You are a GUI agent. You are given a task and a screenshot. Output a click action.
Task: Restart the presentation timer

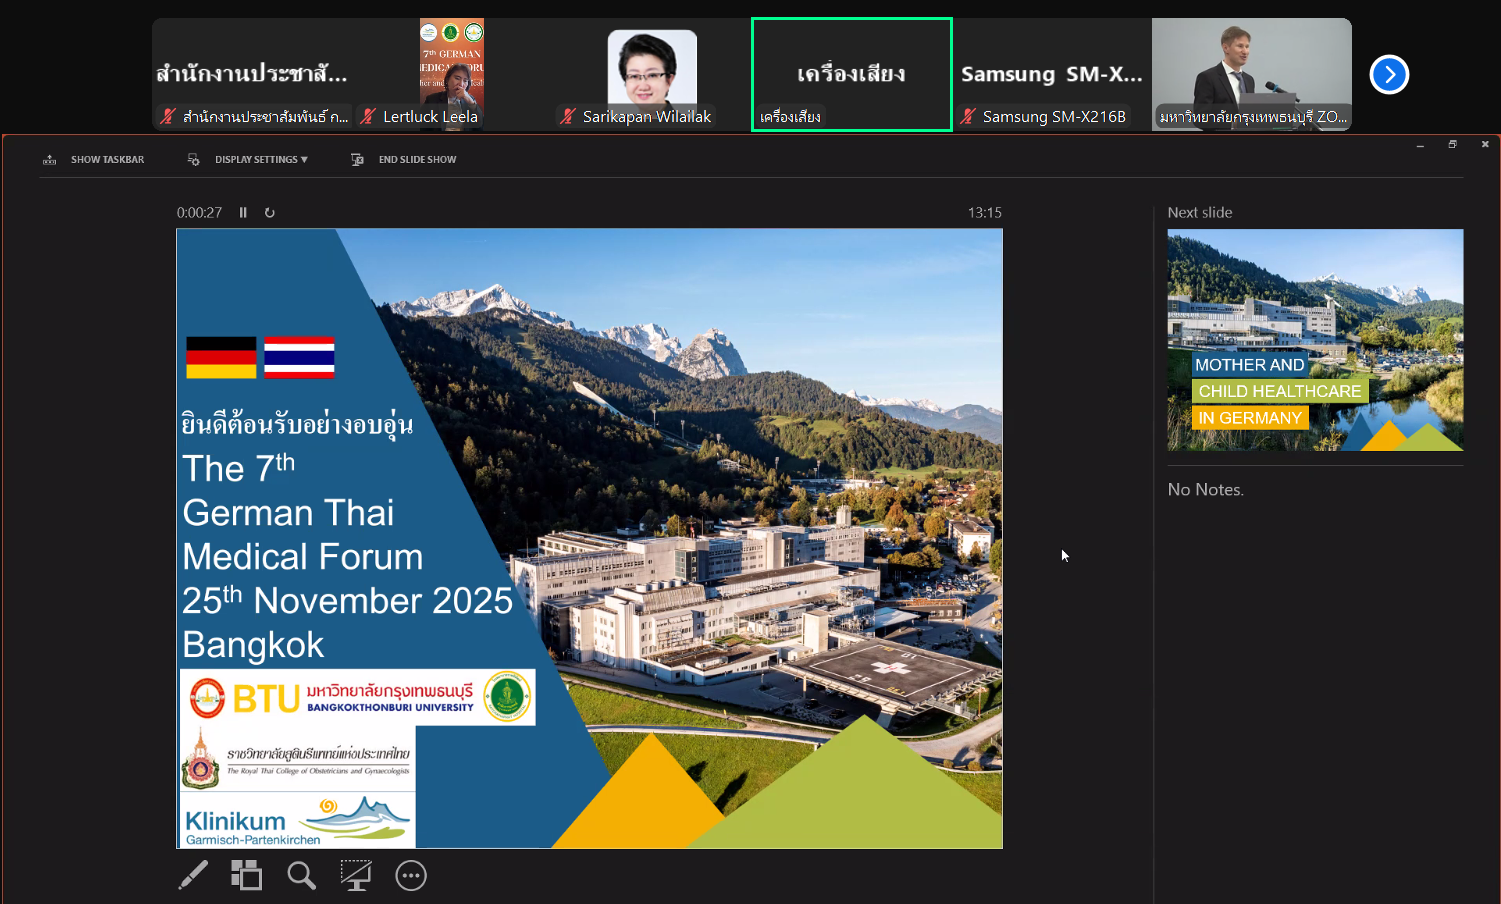click(270, 212)
